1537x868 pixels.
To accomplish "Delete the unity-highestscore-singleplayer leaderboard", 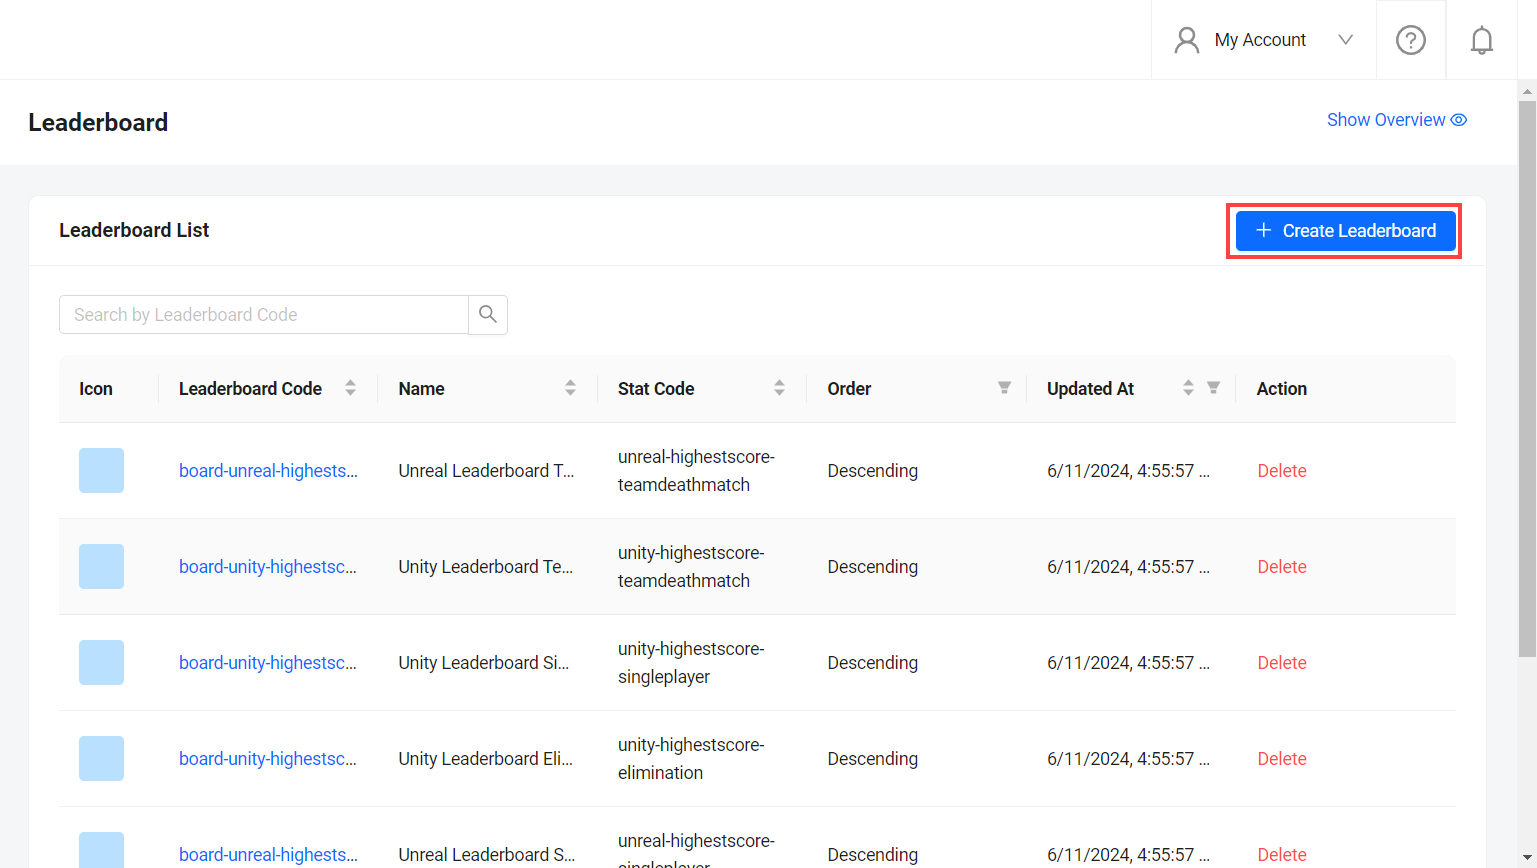I will [x=1282, y=663].
